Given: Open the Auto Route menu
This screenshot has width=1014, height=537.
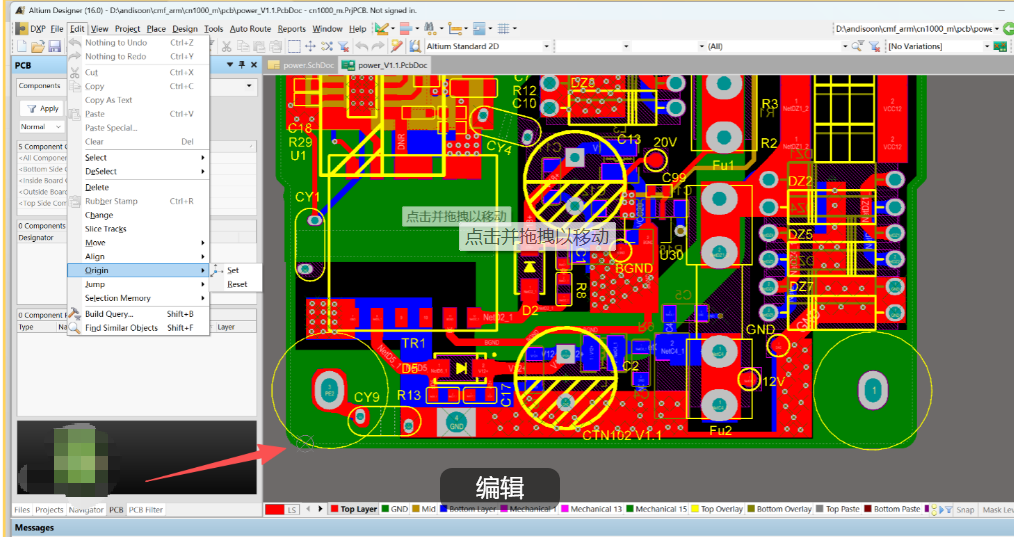Looking at the screenshot, I should [250, 28].
